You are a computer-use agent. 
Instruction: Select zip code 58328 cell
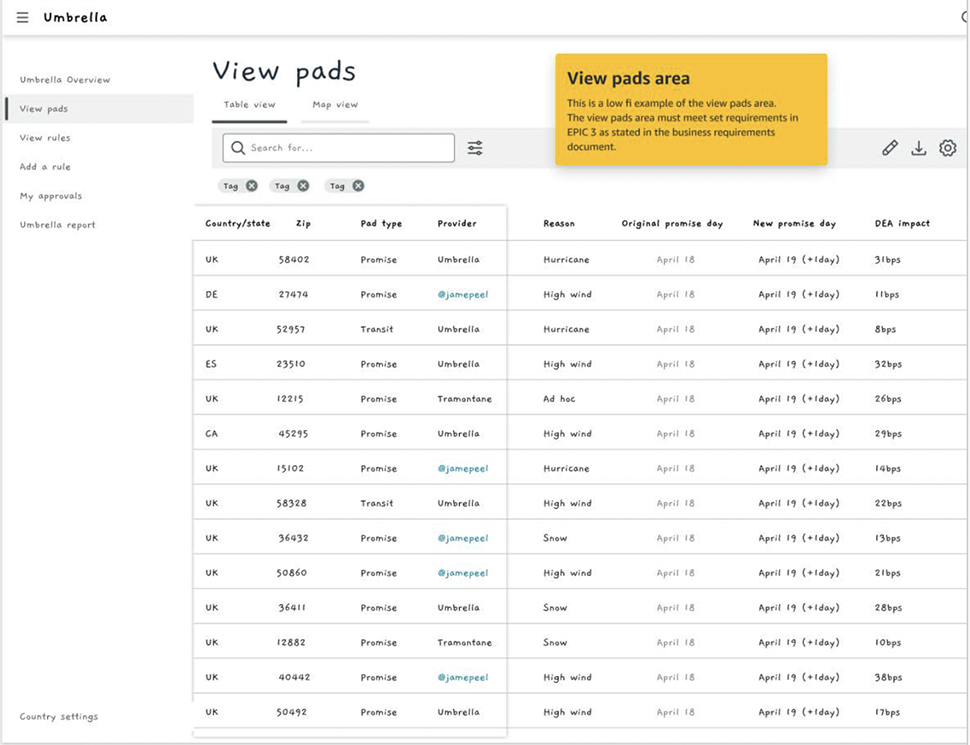tap(291, 503)
